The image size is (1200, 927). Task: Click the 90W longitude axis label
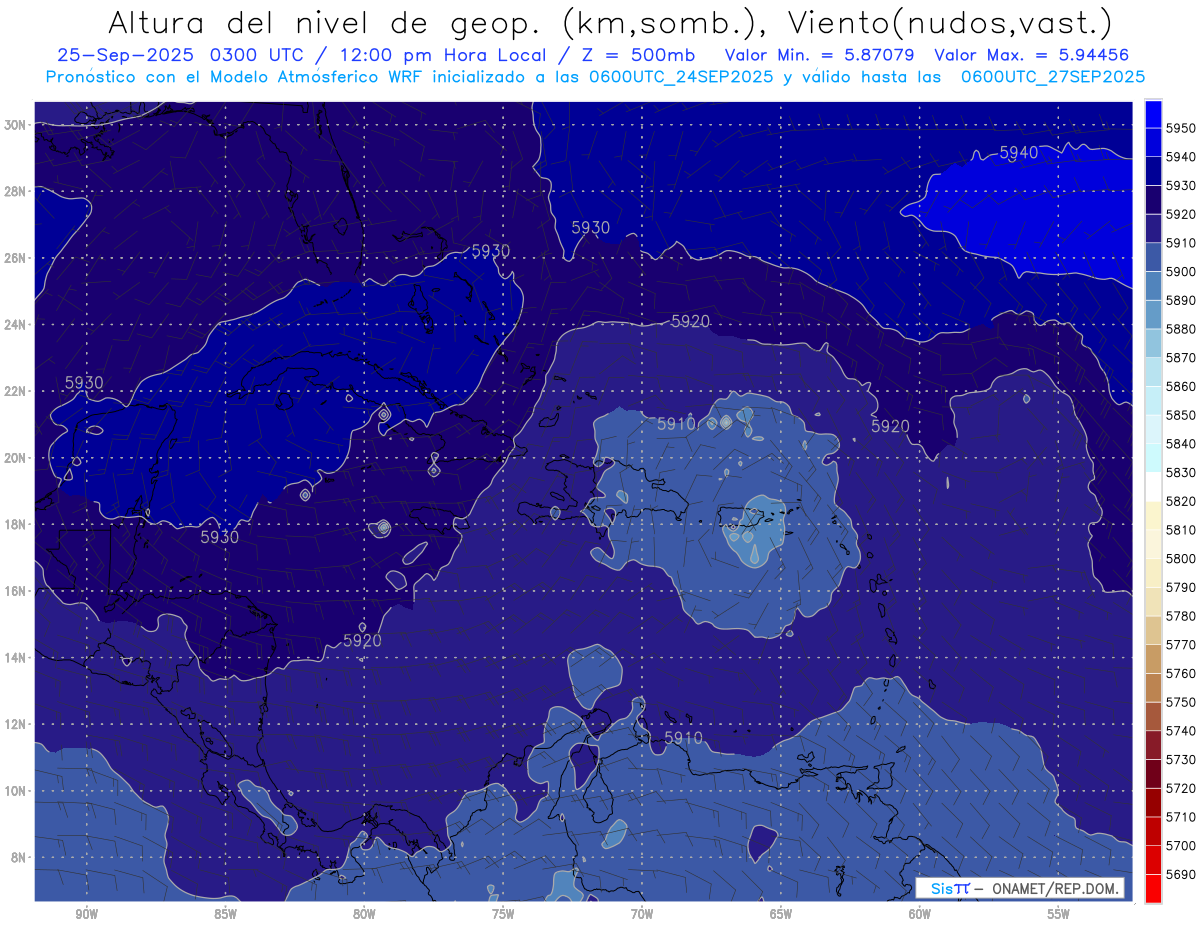tap(86, 912)
